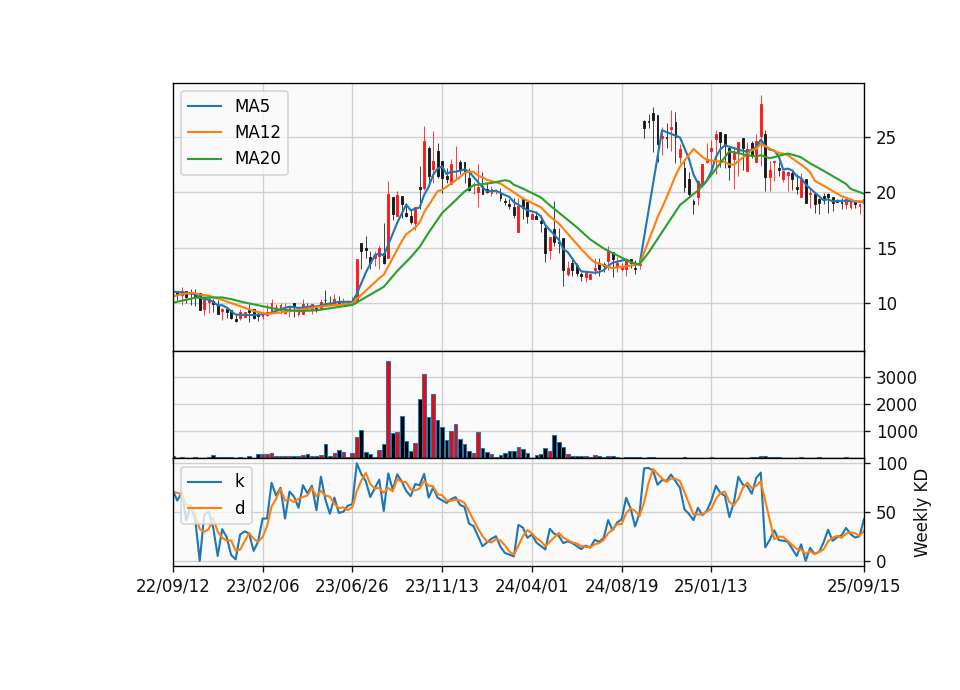Click the price axis label 10
The width and height of the screenshot is (960, 690).
[886, 304]
